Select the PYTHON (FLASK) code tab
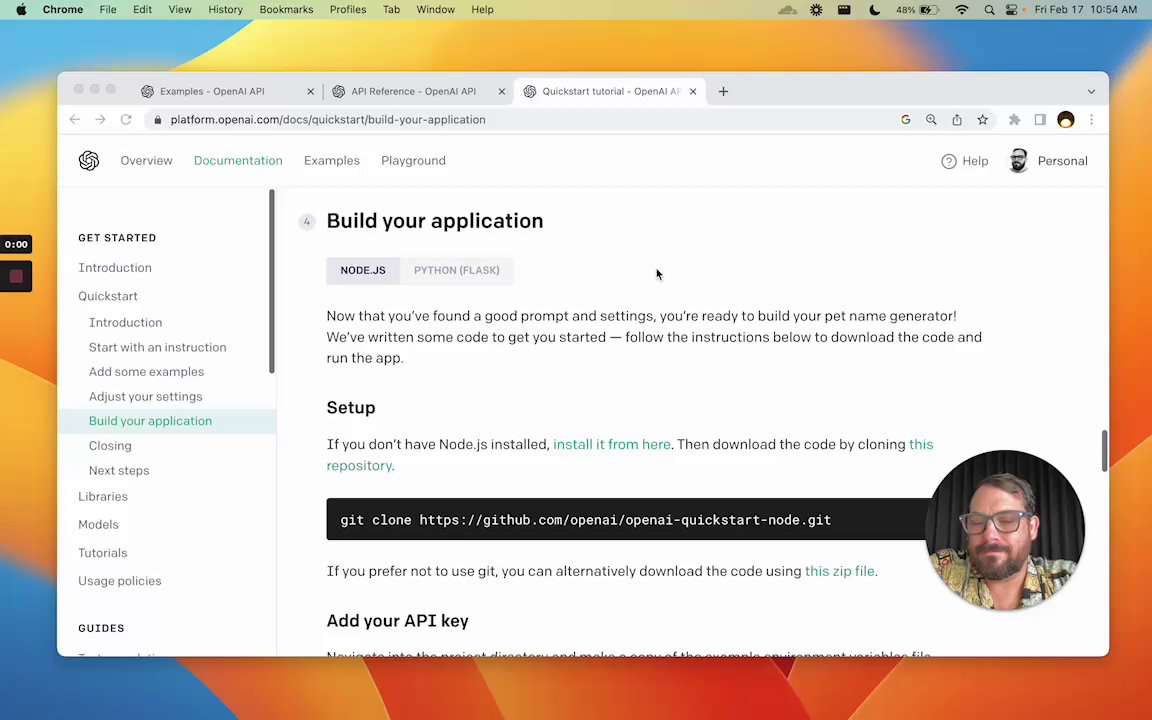The image size is (1152, 720). (x=456, y=270)
